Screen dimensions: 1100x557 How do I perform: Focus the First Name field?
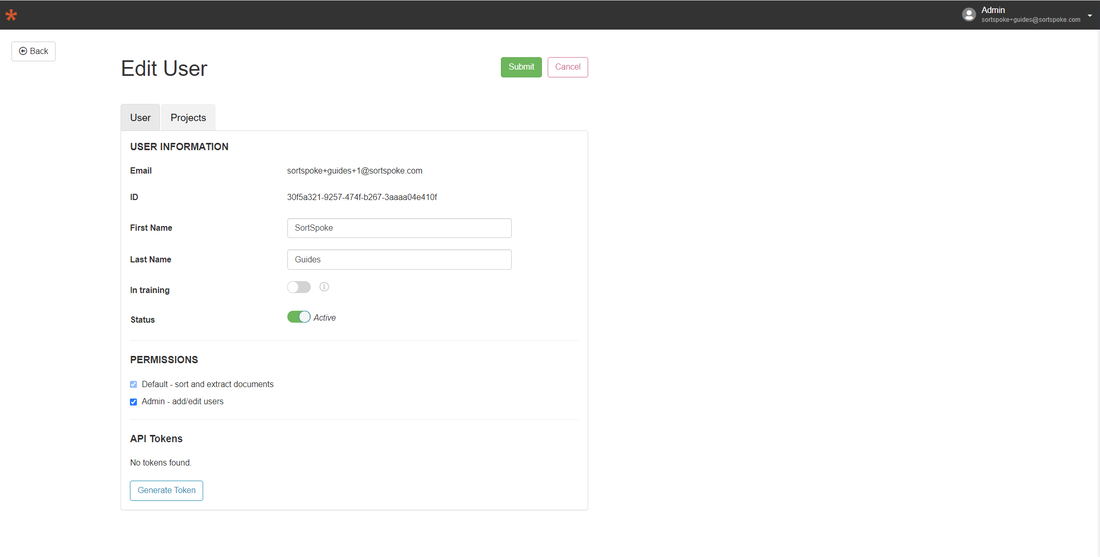coord(399,228)
